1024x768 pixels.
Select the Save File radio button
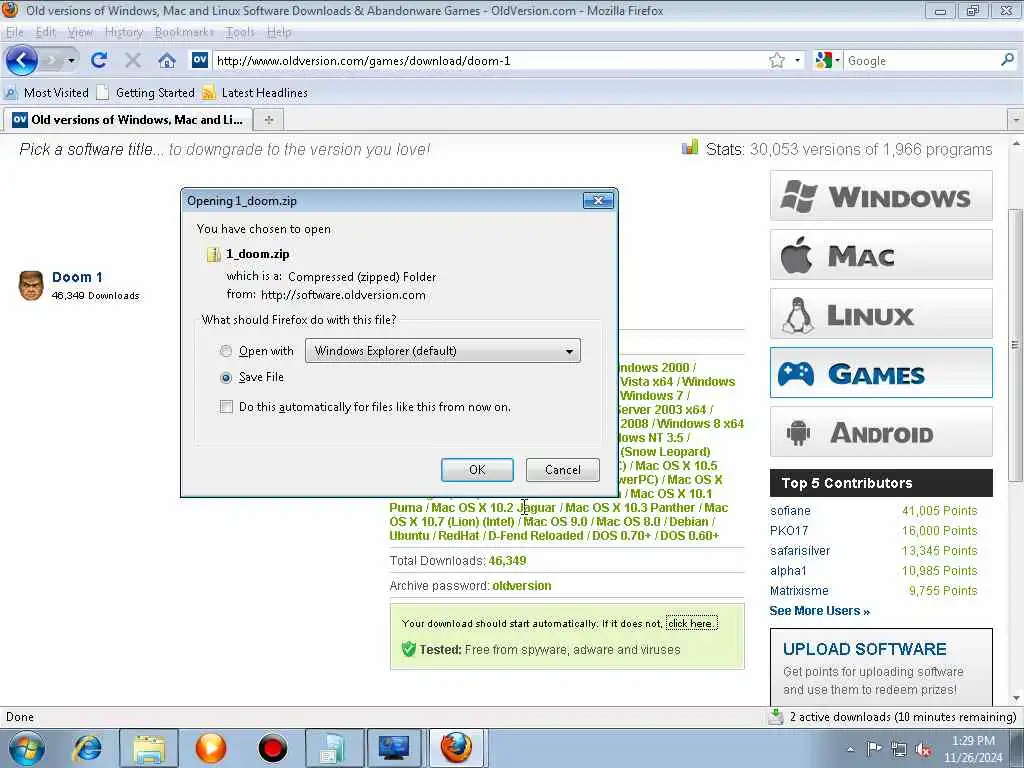[226, 377]
